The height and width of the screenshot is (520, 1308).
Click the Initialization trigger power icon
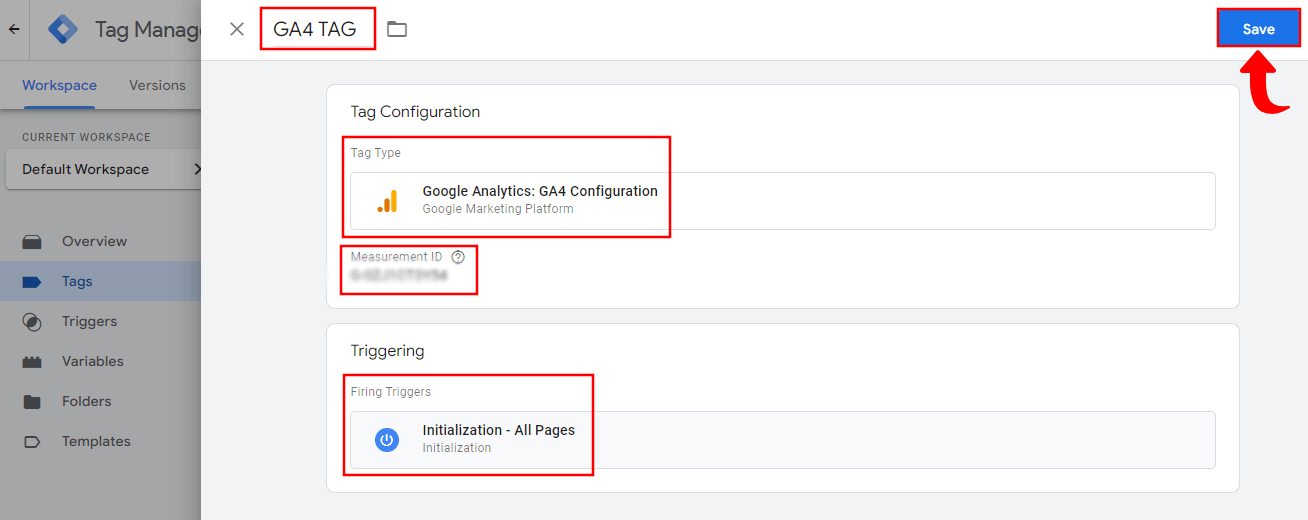387,439
